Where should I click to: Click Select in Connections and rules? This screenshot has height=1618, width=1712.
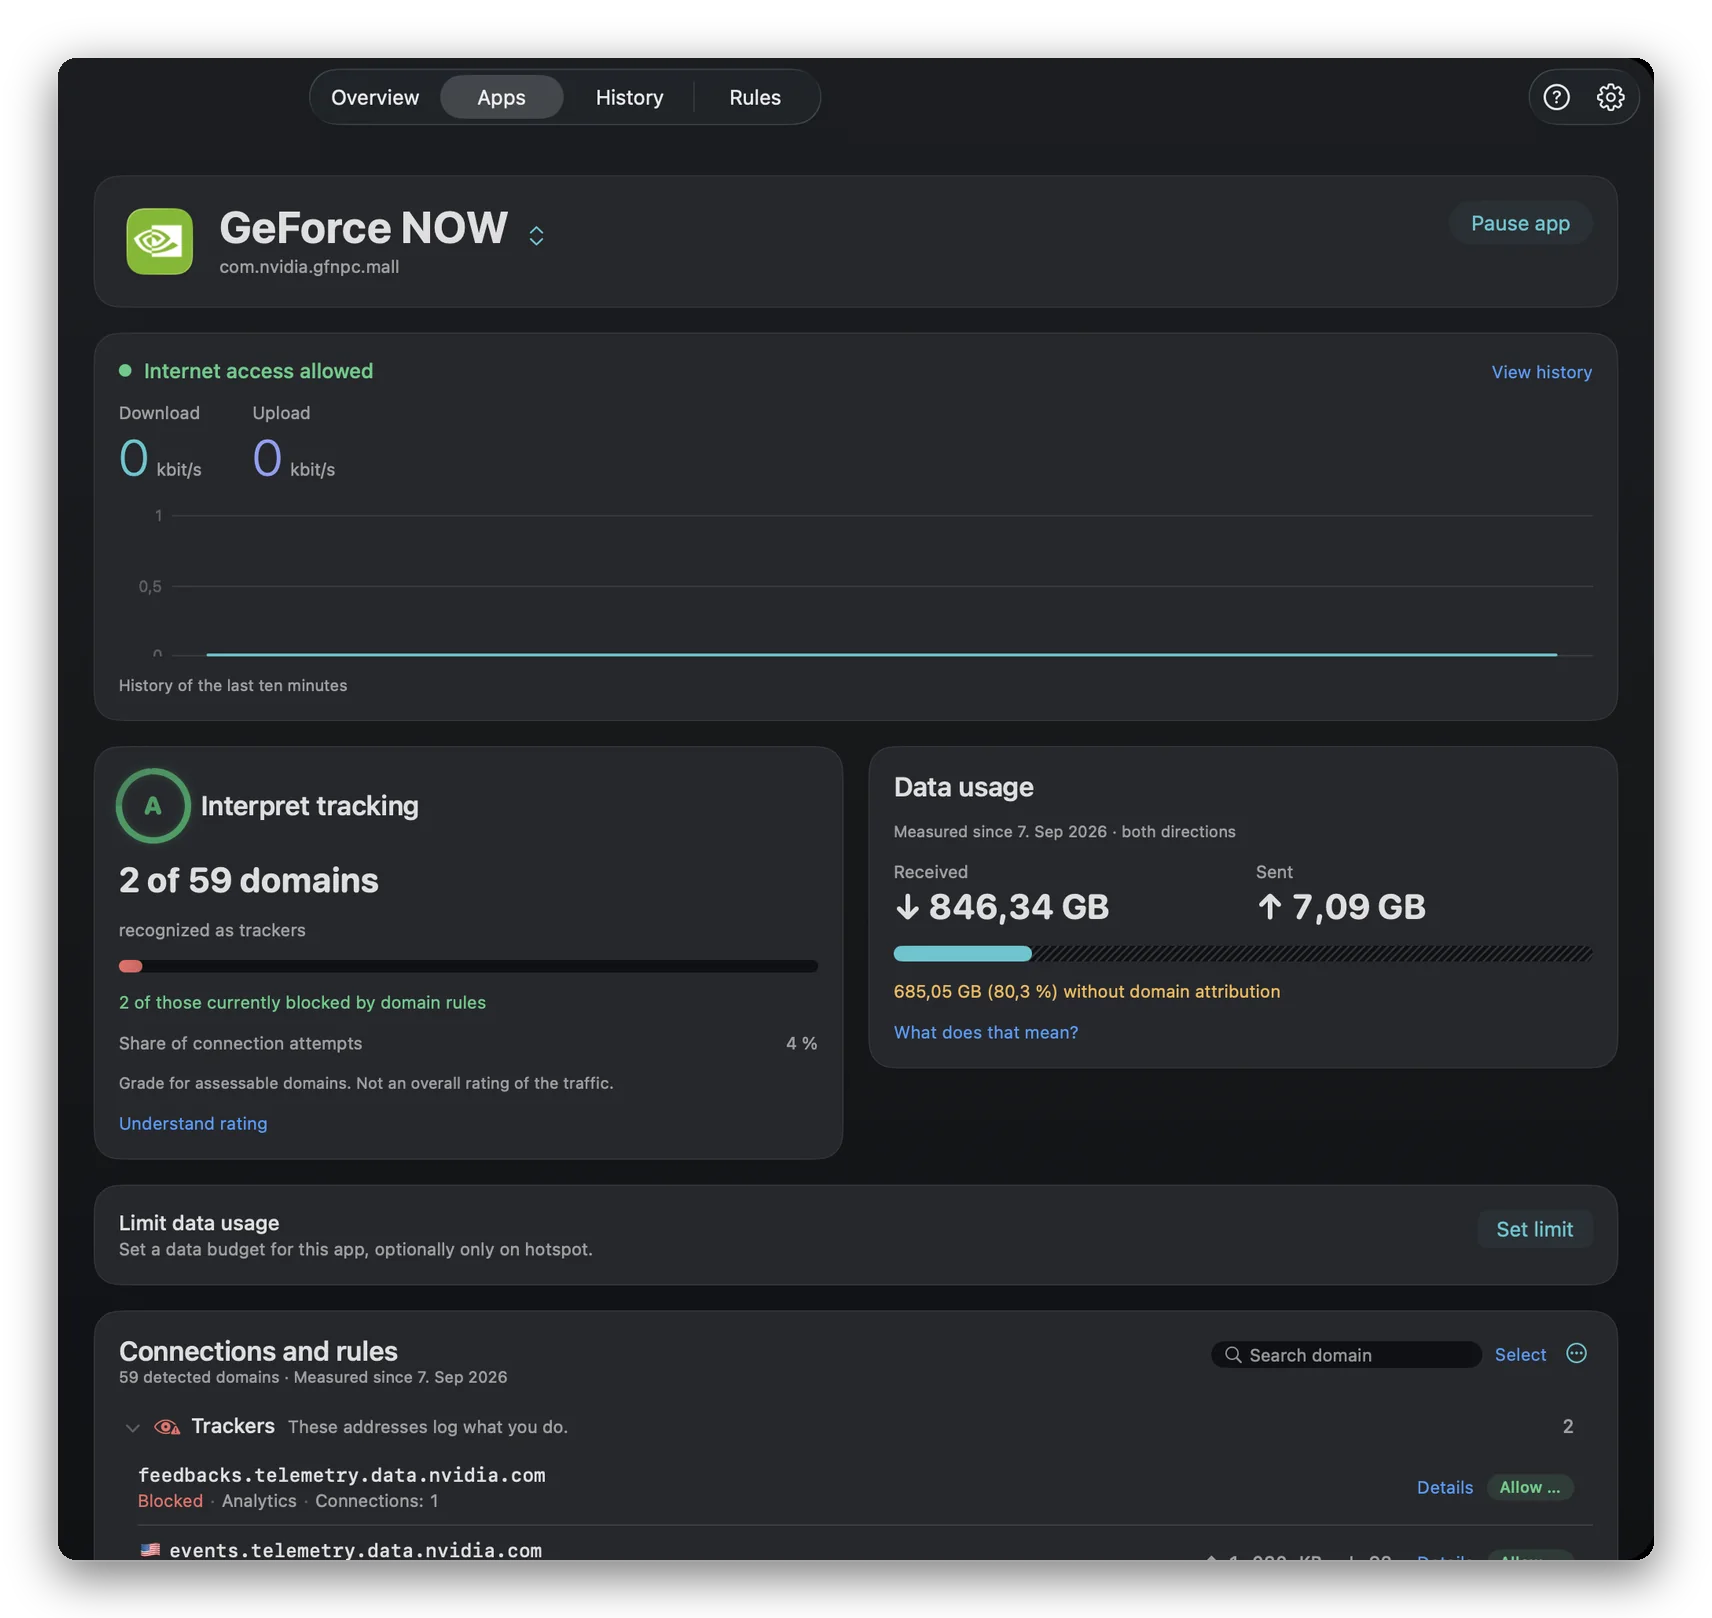pyautogui.click(x=1520, y=1354)
